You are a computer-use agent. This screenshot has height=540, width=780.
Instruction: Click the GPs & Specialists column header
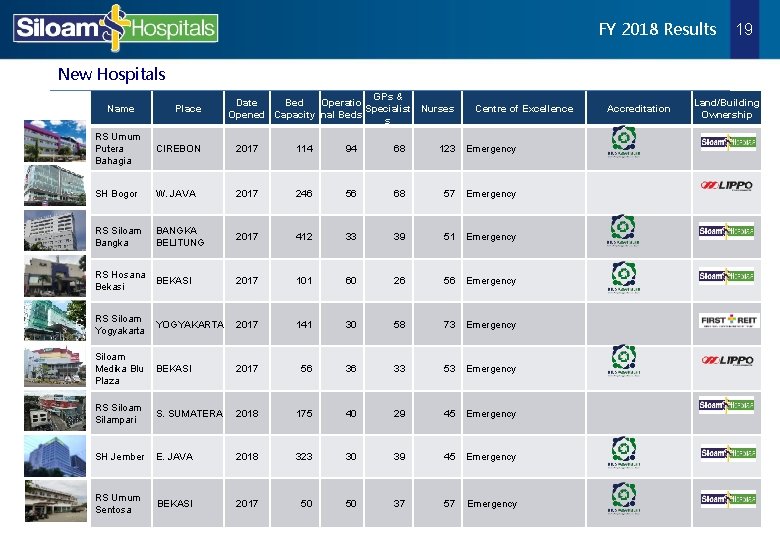pos(388,108)
